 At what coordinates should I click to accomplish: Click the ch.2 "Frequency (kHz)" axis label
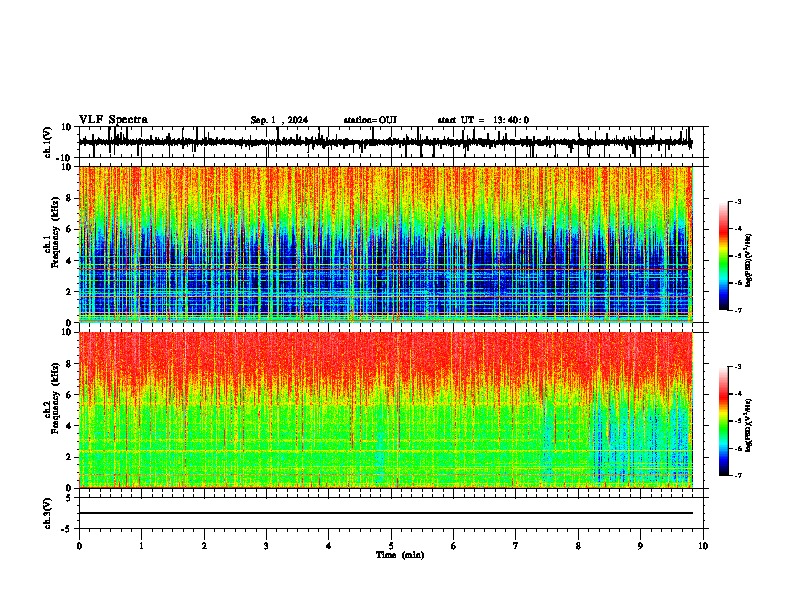(x=55, y=398)
